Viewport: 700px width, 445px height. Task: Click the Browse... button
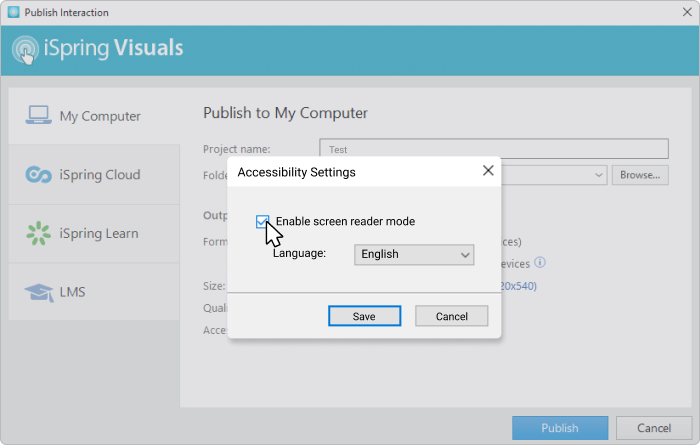640,175
